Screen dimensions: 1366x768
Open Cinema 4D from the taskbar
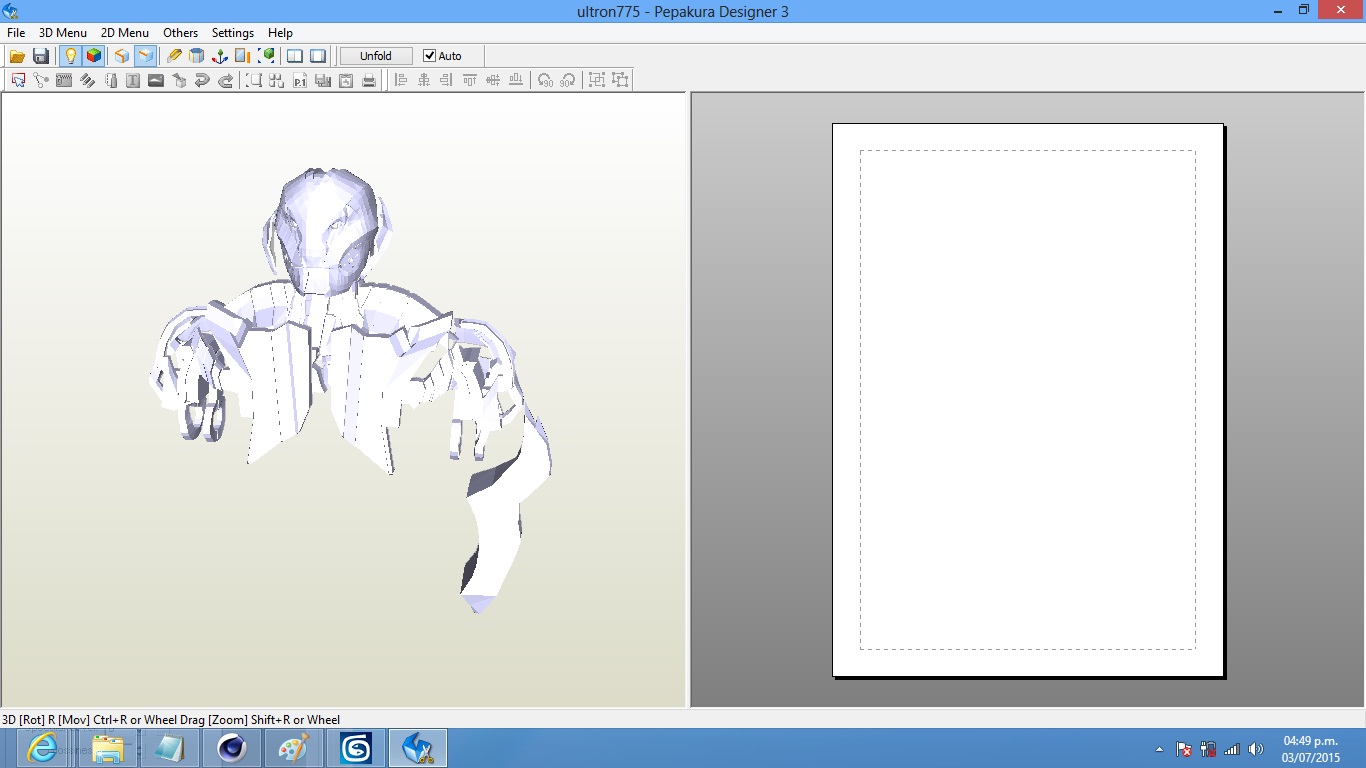232,748
